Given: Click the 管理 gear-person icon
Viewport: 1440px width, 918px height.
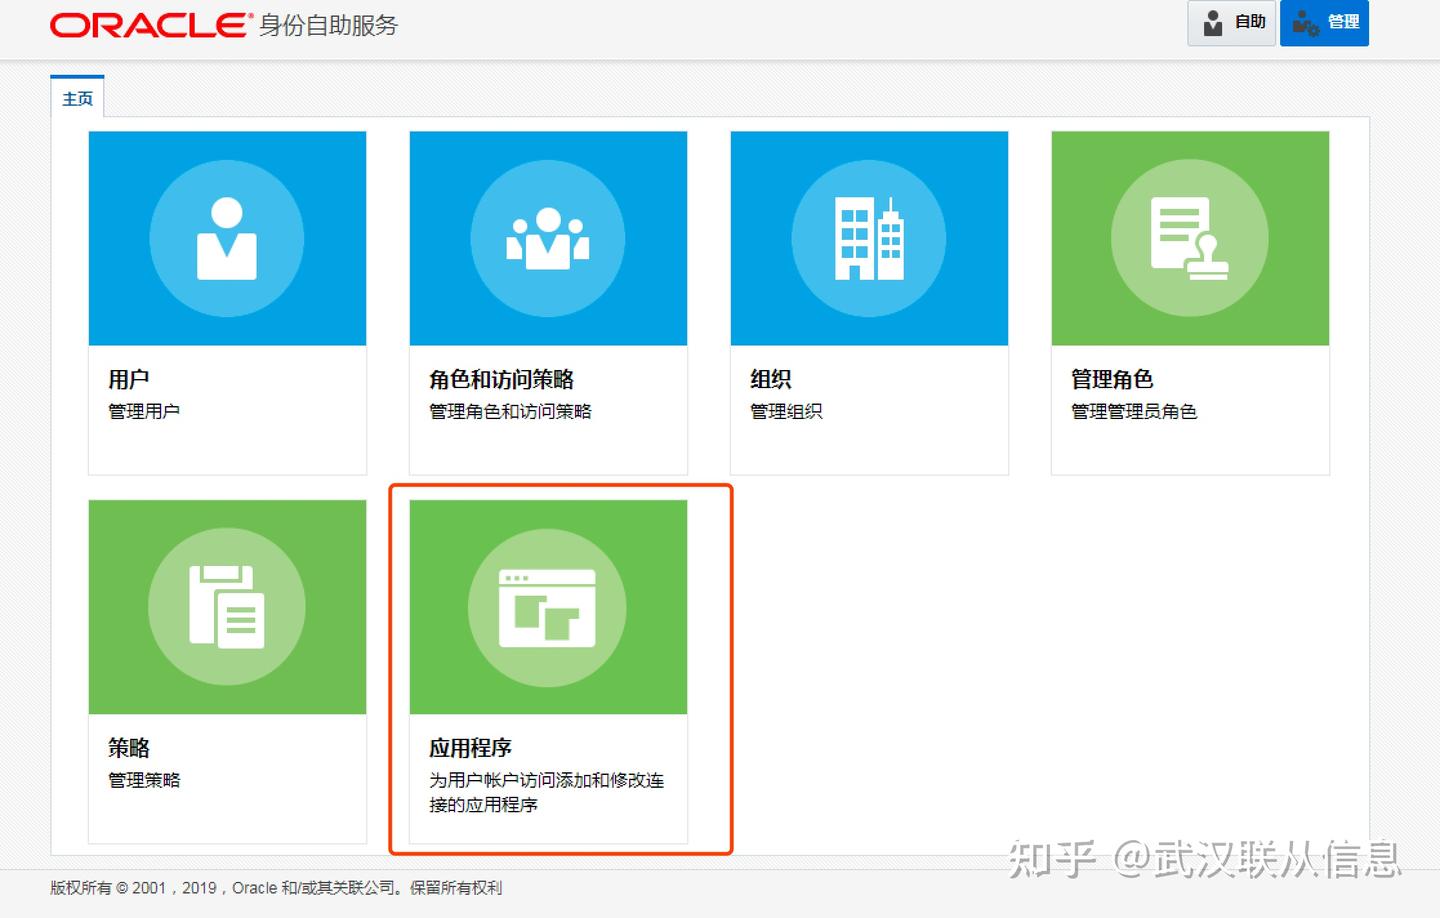Looking at the screenshot, I should [x=1305, y=23].
